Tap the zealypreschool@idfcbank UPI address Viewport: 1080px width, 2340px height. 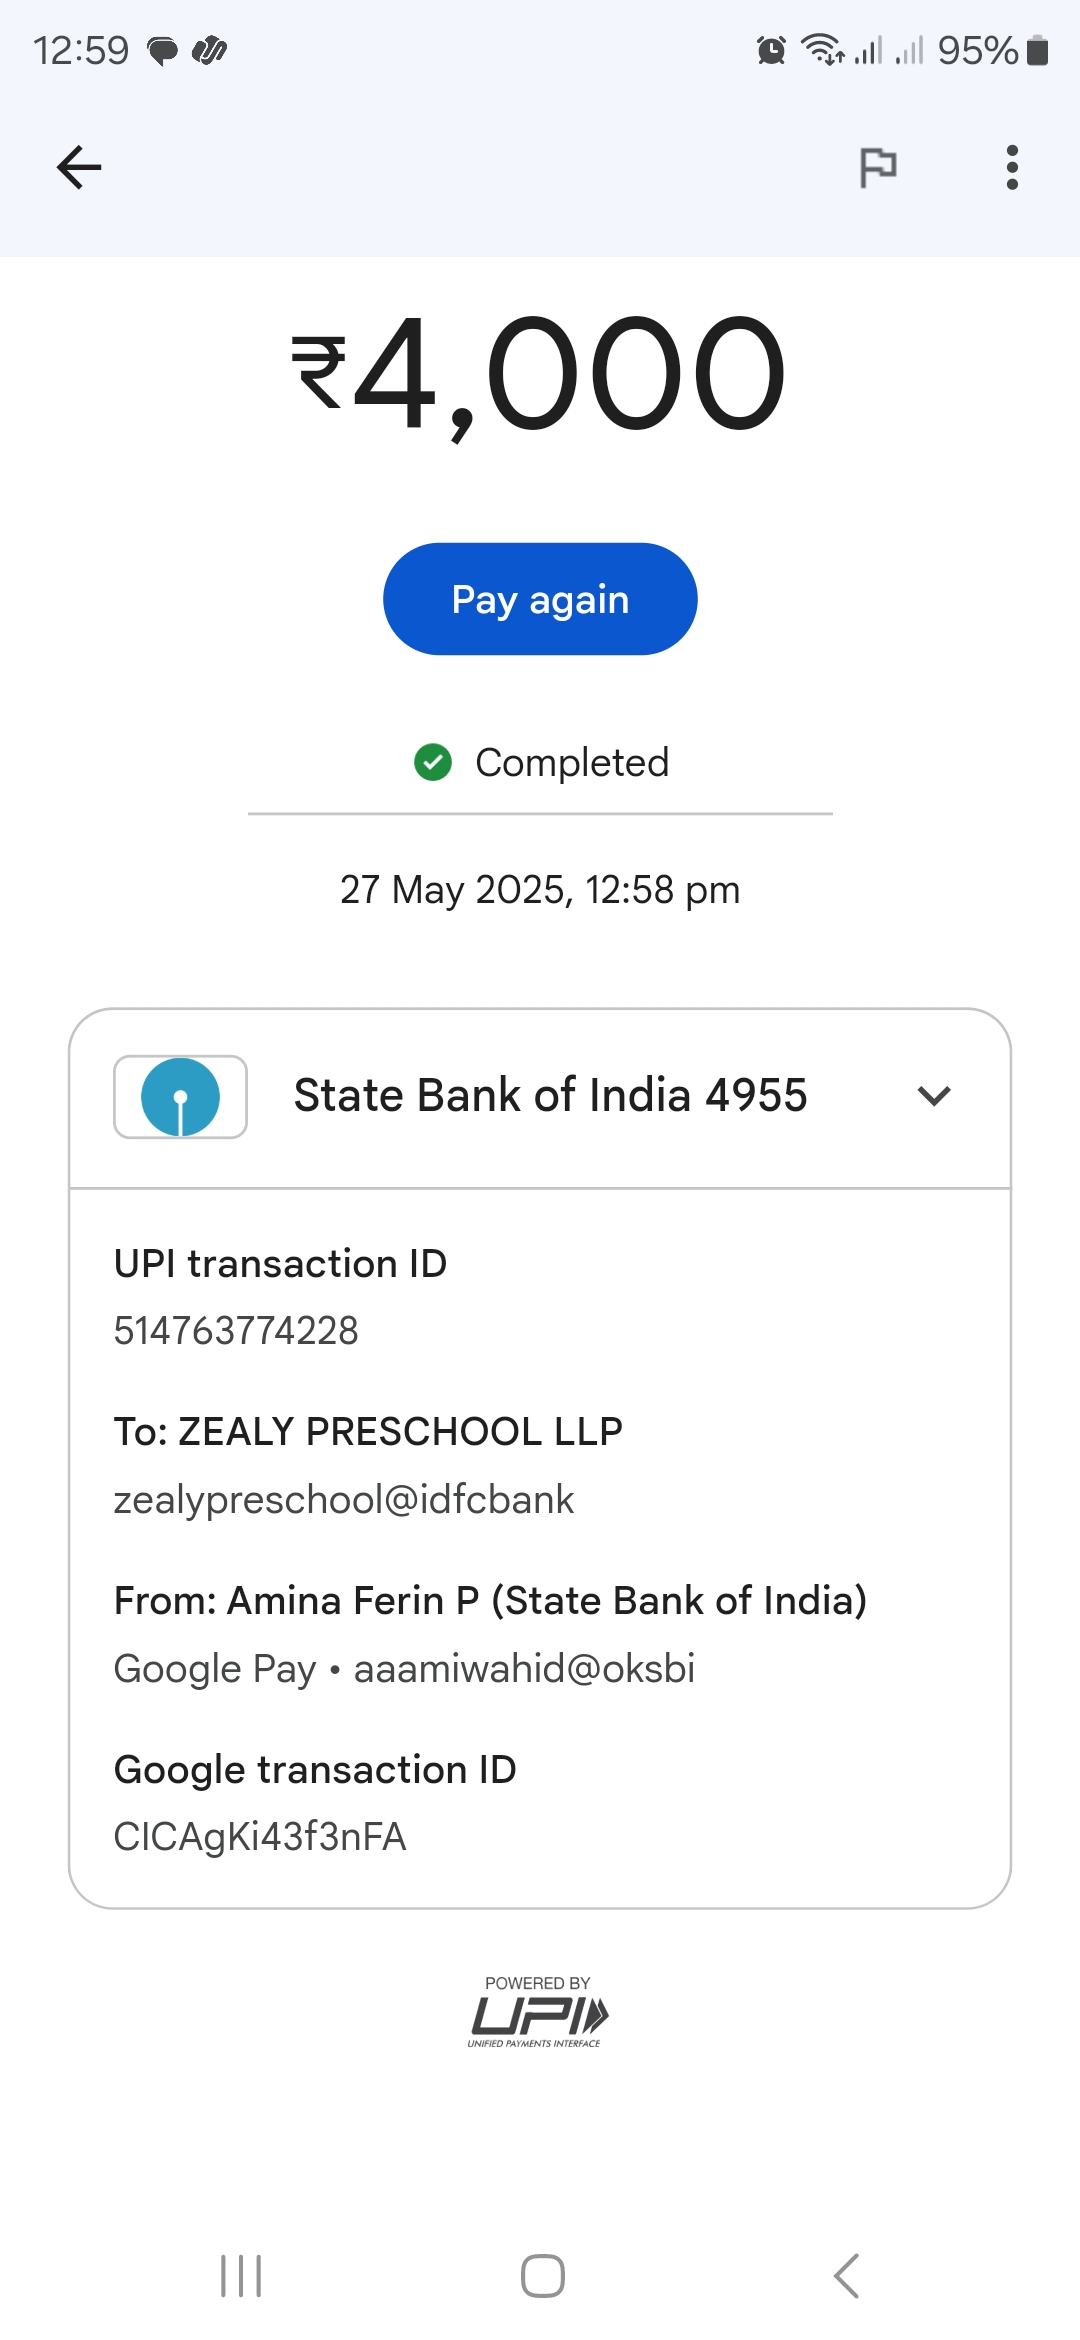click(344, 1500)
